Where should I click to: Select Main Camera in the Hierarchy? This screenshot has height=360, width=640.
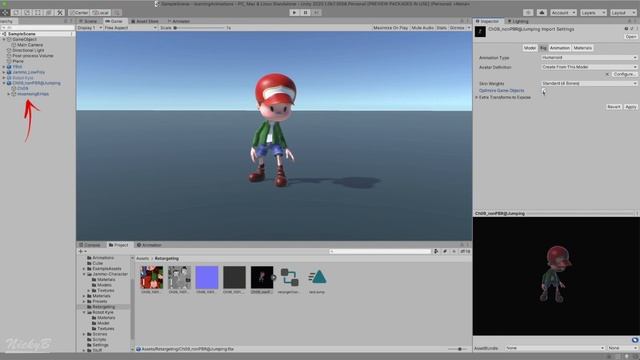pos(30,45)
